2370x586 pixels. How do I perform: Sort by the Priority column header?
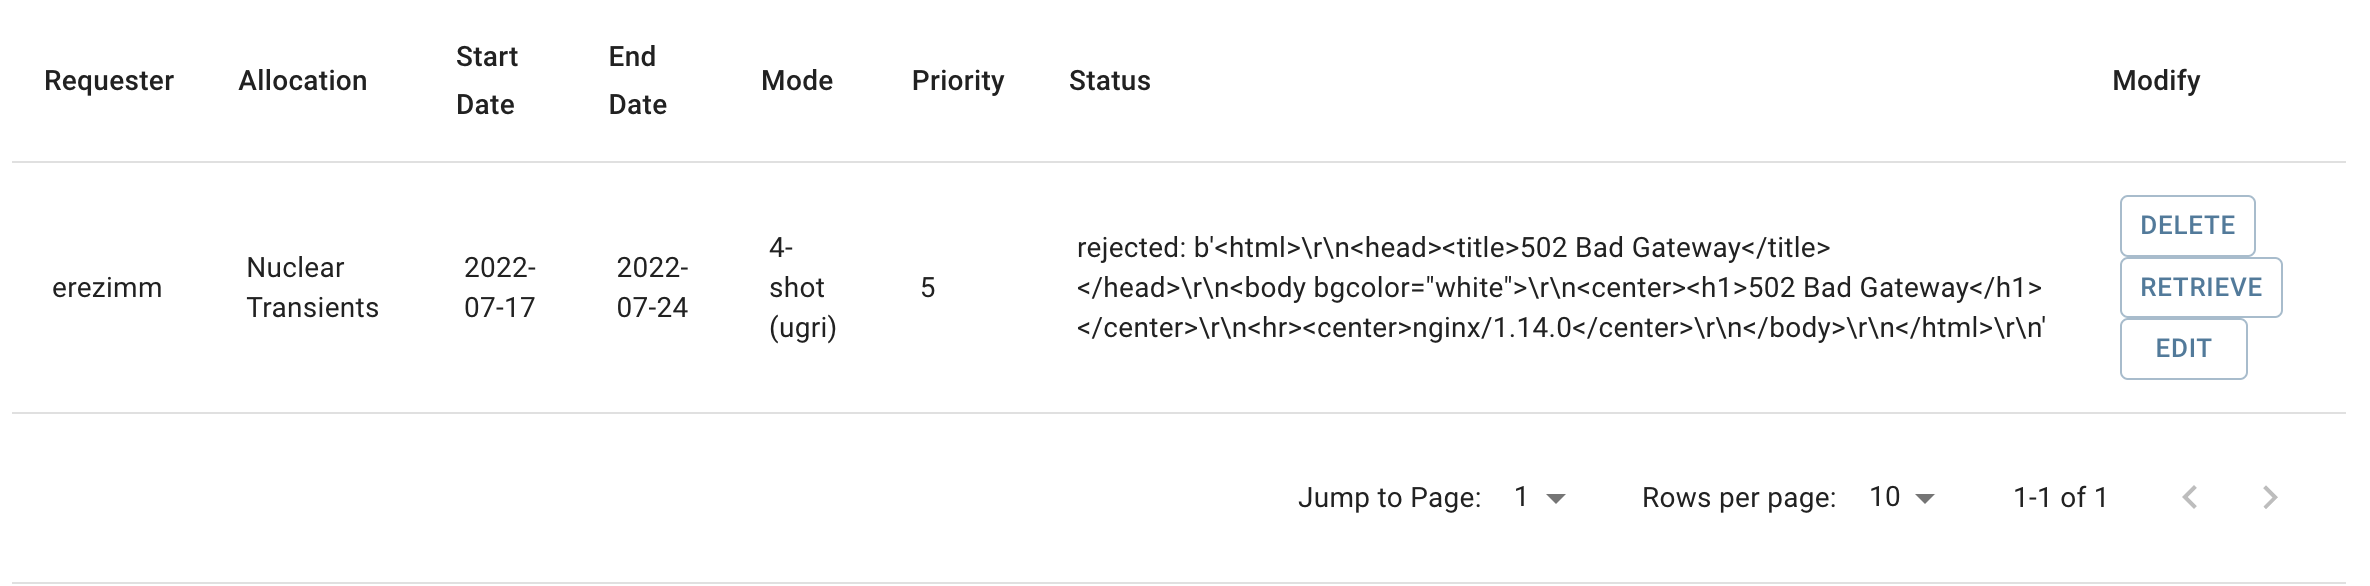click(958, 81)
